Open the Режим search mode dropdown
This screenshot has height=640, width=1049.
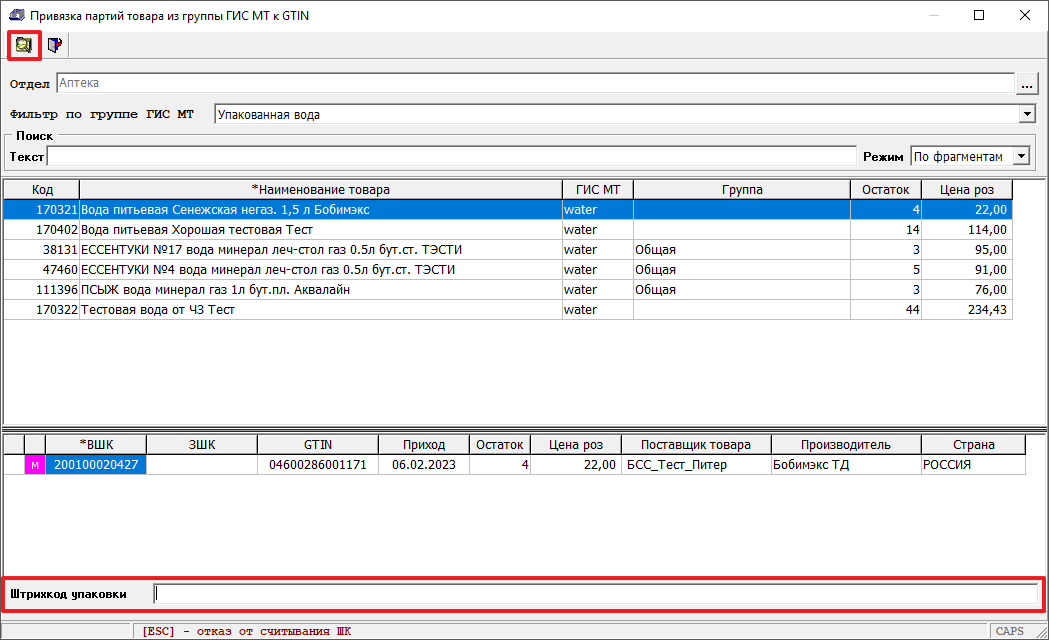coord(1021,157)
